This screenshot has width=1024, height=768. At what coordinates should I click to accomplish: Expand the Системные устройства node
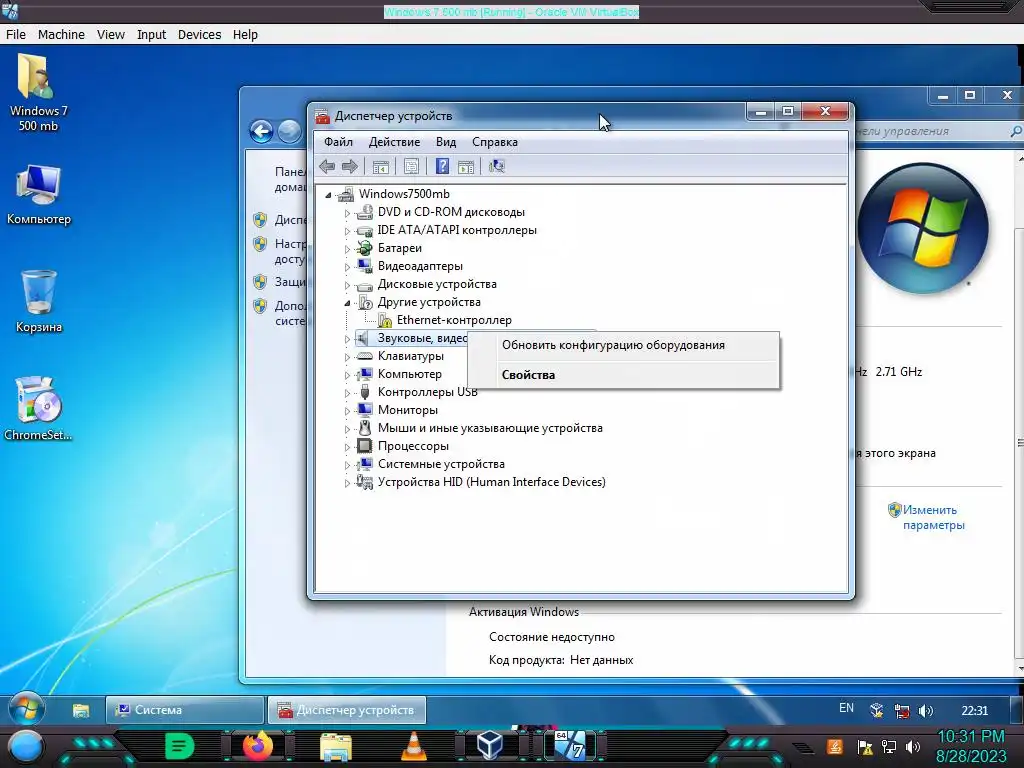point(347,465)
